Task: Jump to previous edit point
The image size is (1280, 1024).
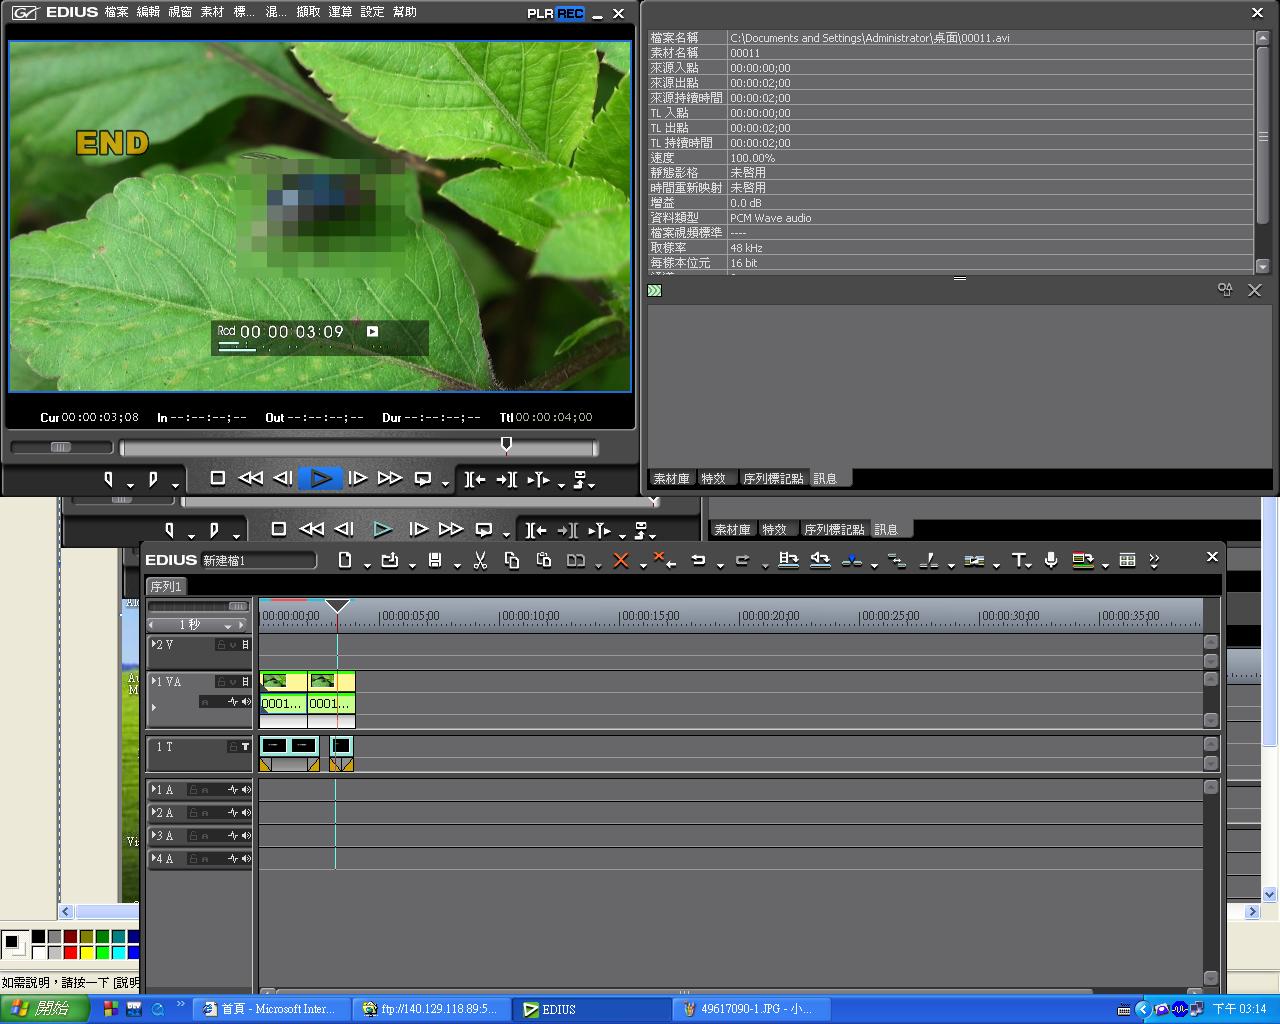Action: 475,479
